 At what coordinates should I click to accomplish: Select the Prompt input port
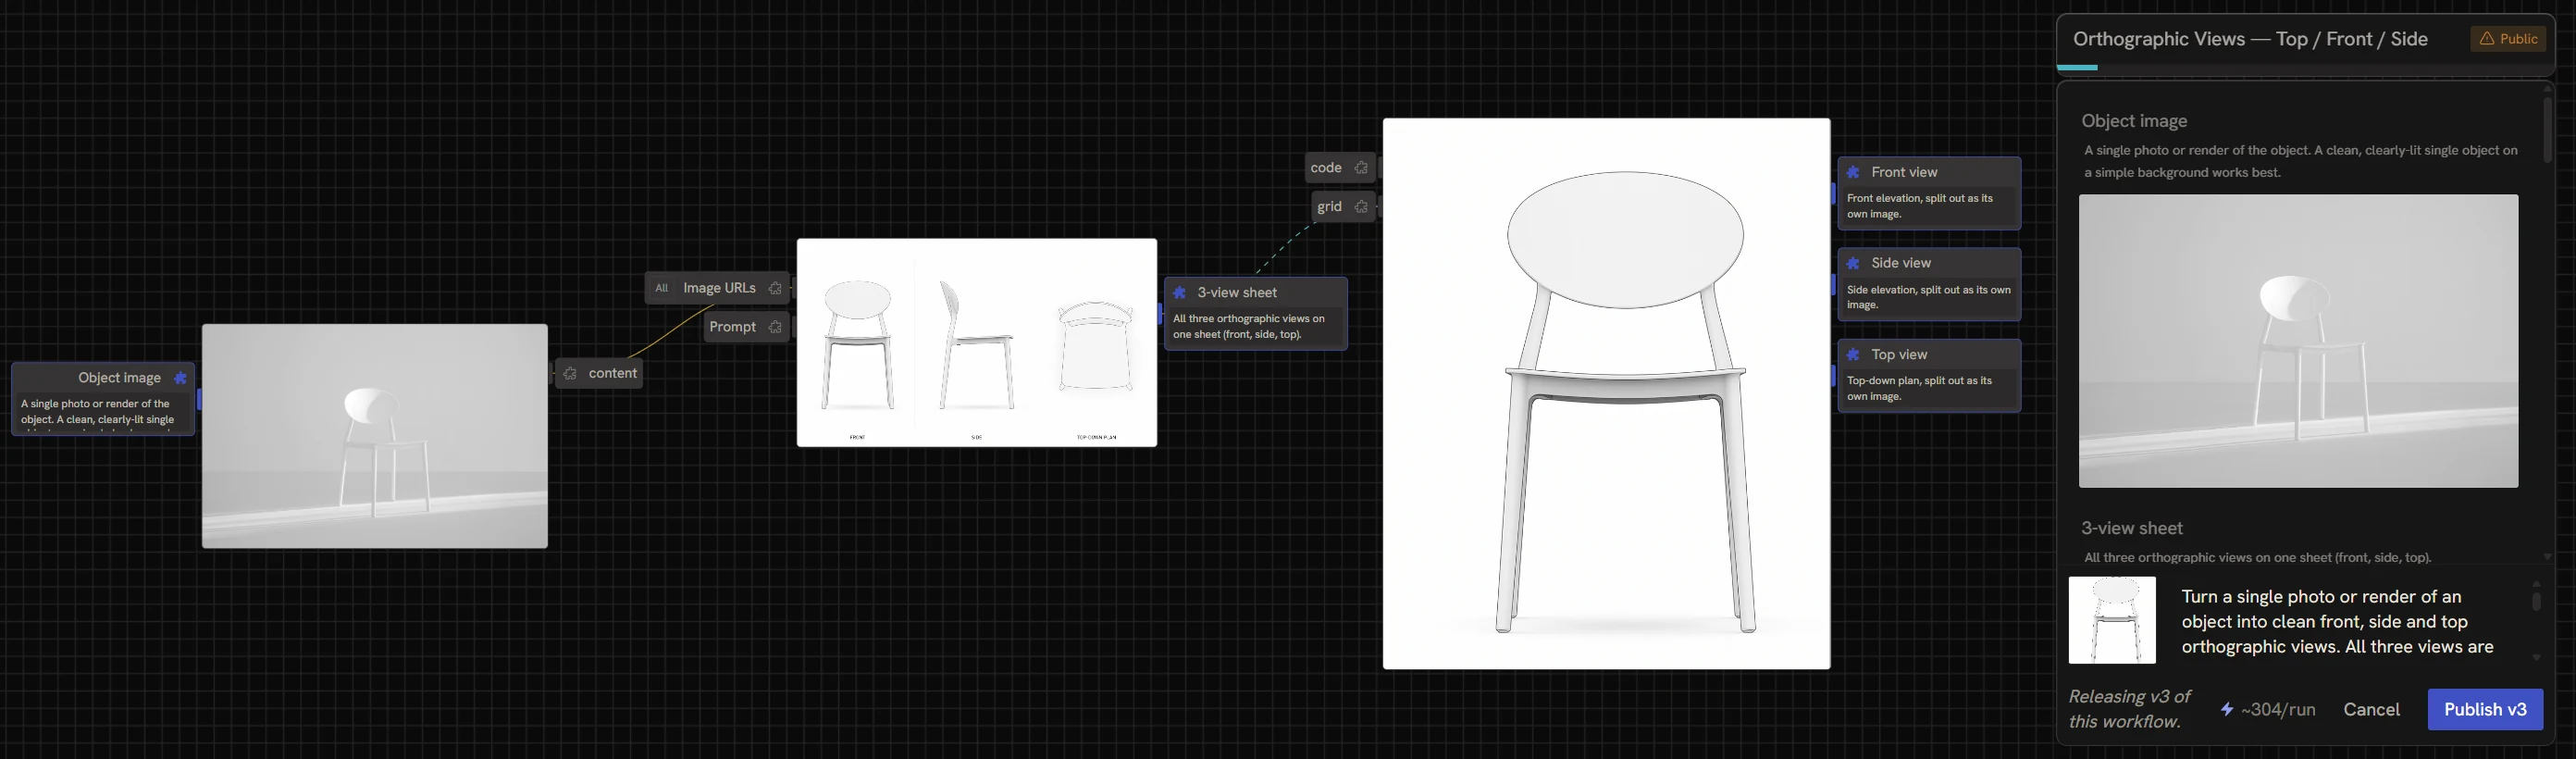746,327
